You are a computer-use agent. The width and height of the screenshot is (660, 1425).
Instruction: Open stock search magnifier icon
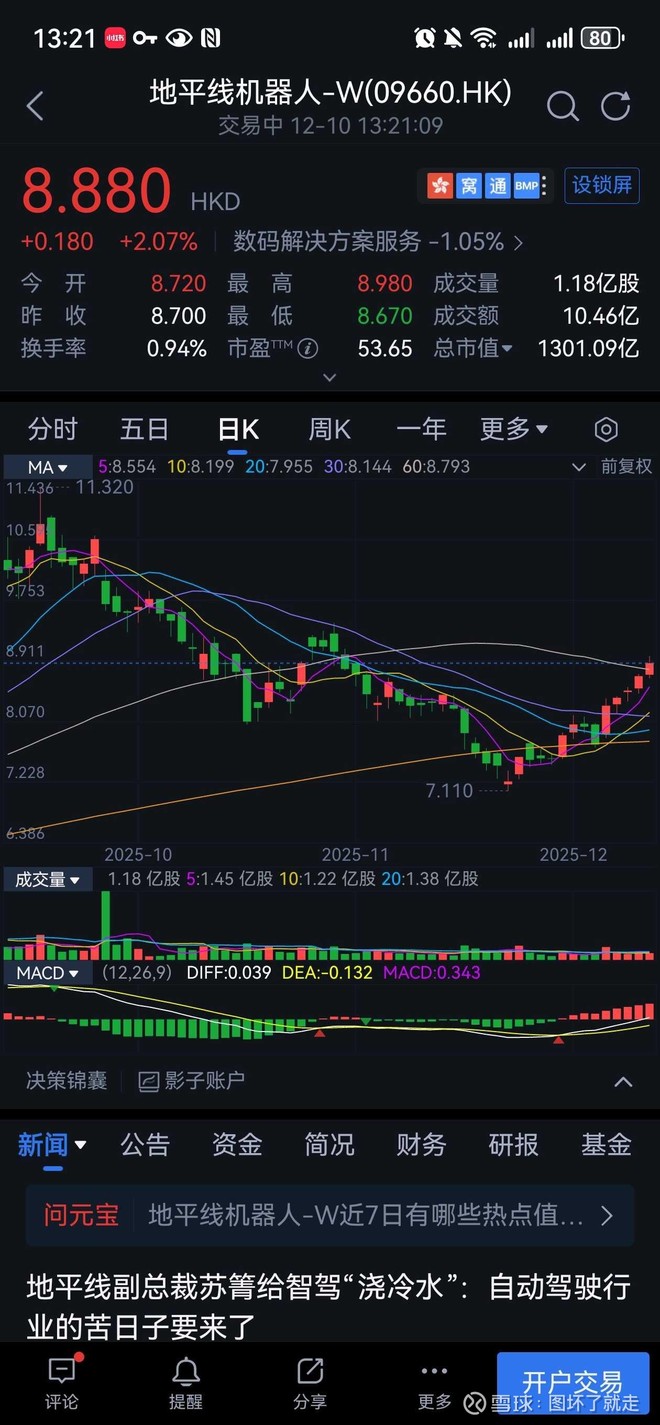562,105
